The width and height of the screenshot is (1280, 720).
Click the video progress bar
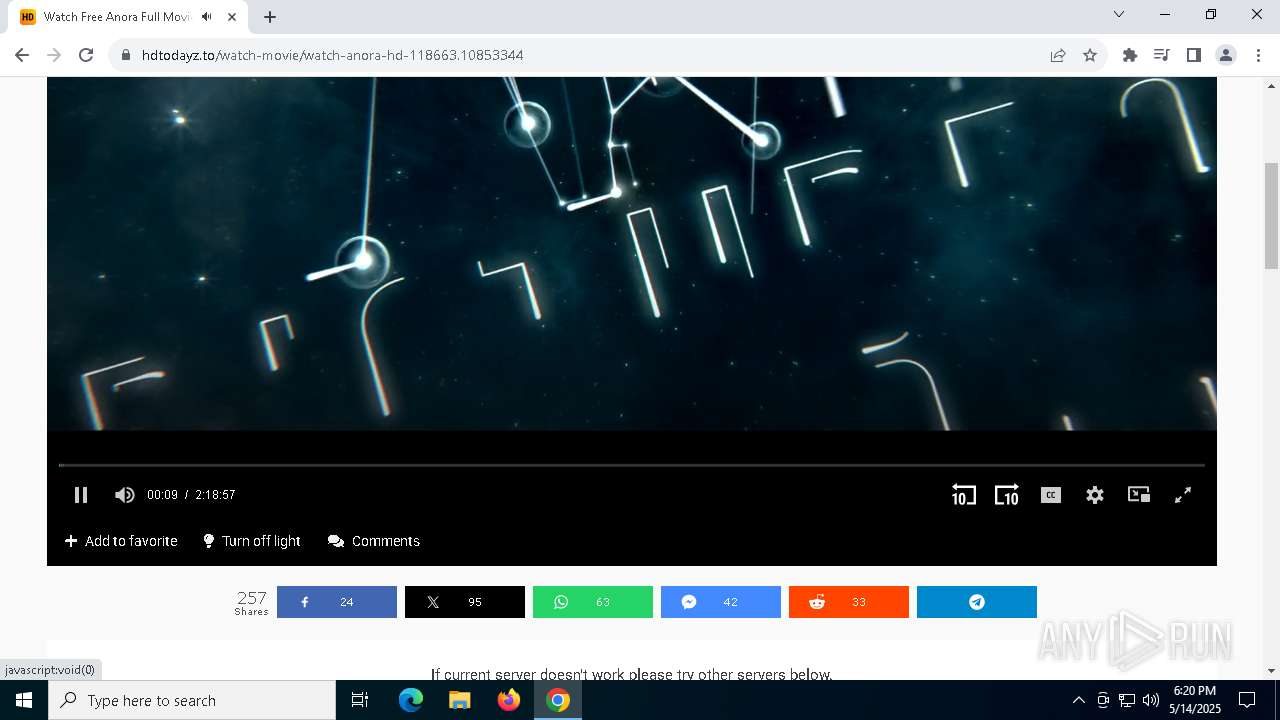point(632,465)
